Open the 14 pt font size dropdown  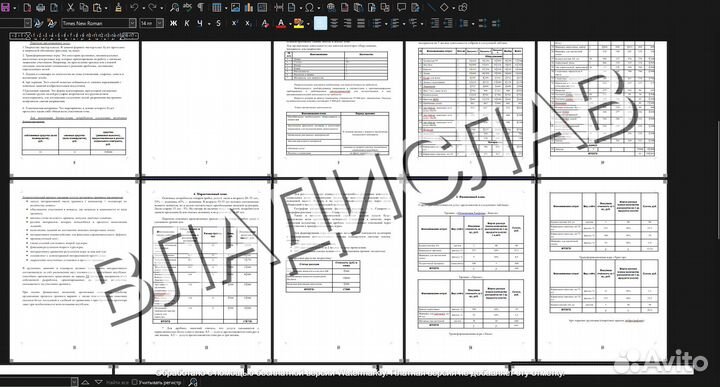pos(159,23)
